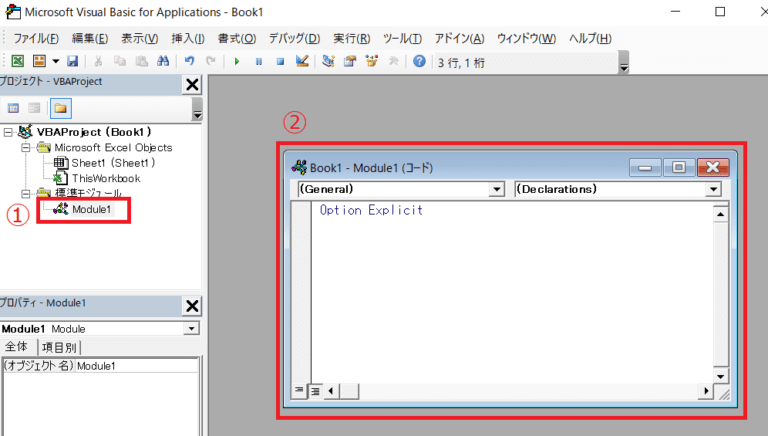Click the Reset (stop) square icon
The height and width of the screenshot is (436, 768).
click(280, 61)
